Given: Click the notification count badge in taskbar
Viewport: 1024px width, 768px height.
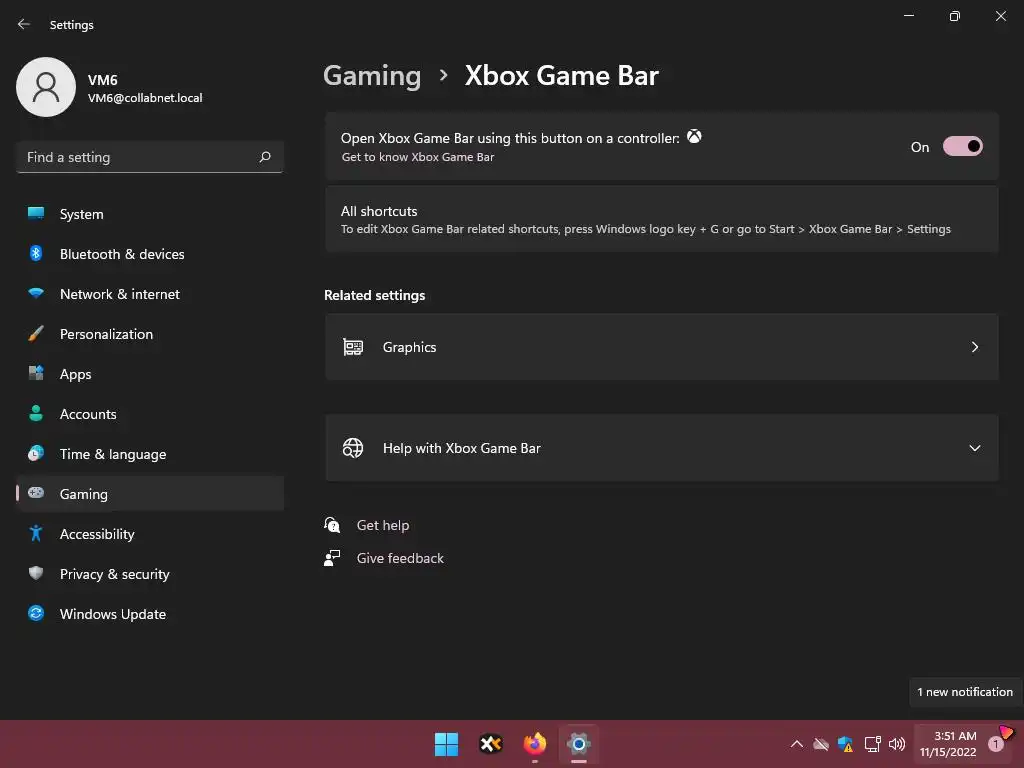Looking at the screenshot, I should (996, 744).
